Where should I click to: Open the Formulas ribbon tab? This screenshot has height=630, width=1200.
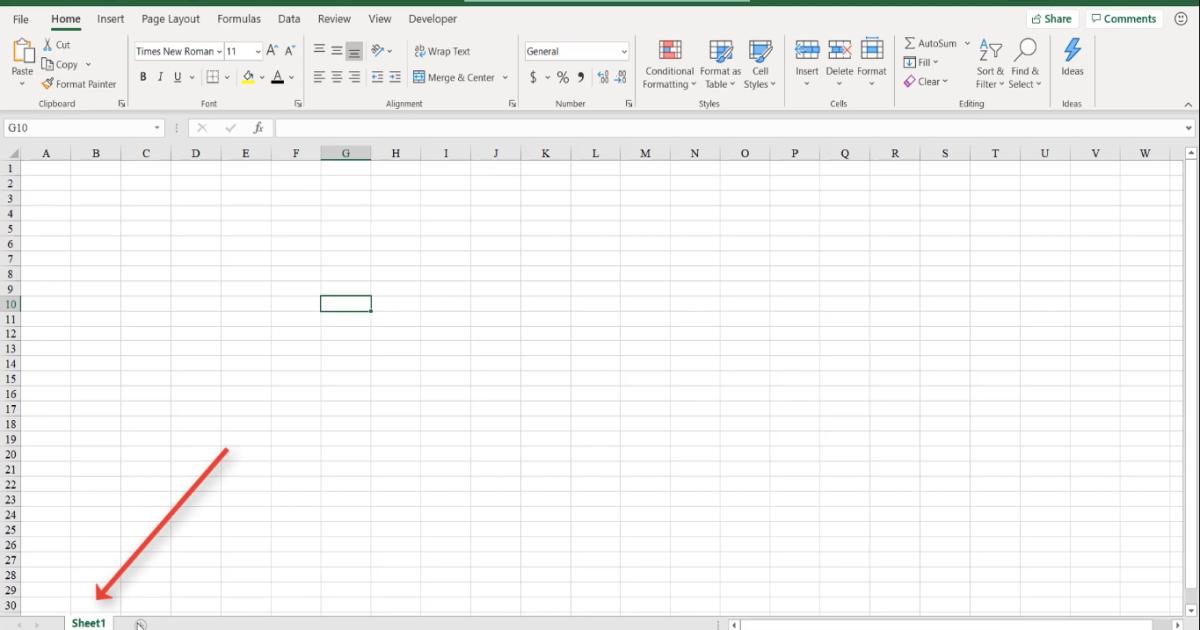[x=239, y=18]
